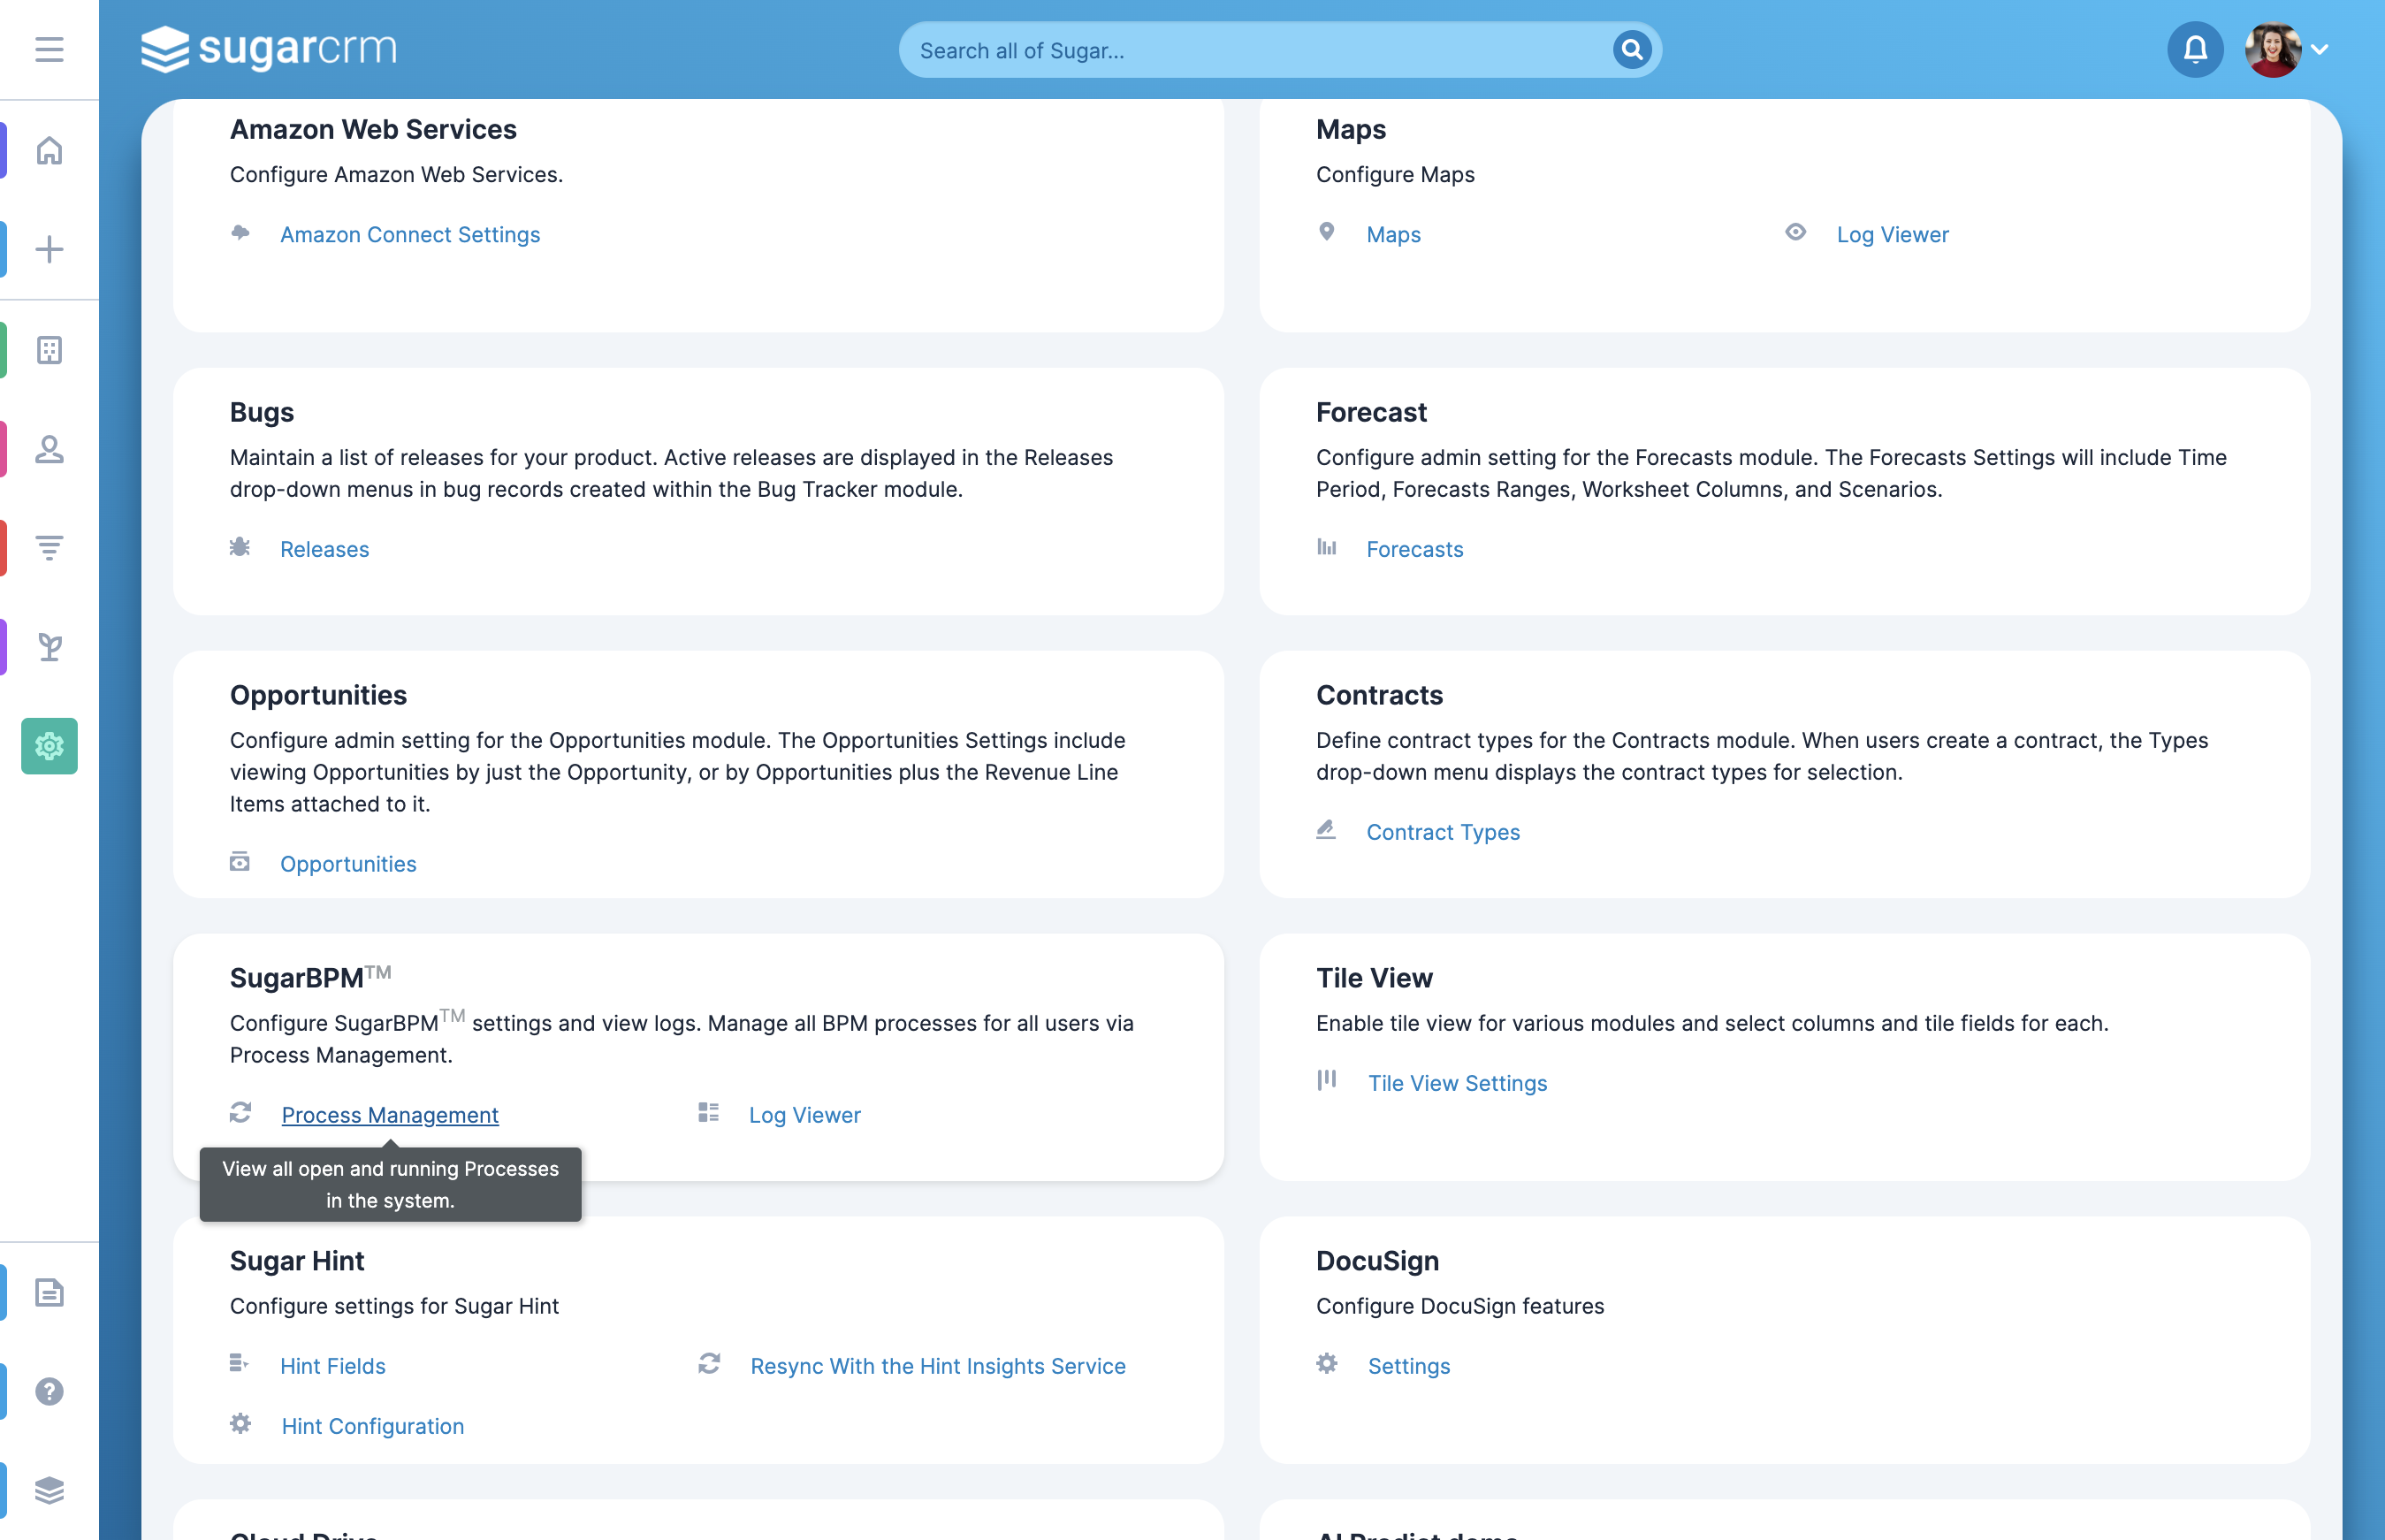Click the bar chart icon beside Forecasts
The image size is (2385, 1540).
[1326, 547]
